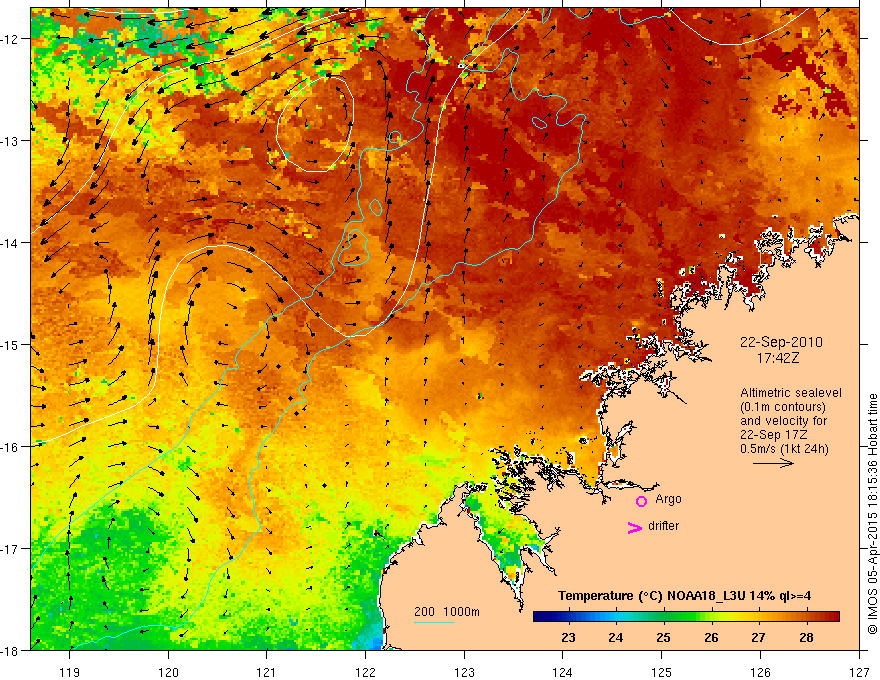This screenshot has width=880, height=680.
Task: Click the latitude axis label -14
Action: pyautogui.click(x=11, y=243)
